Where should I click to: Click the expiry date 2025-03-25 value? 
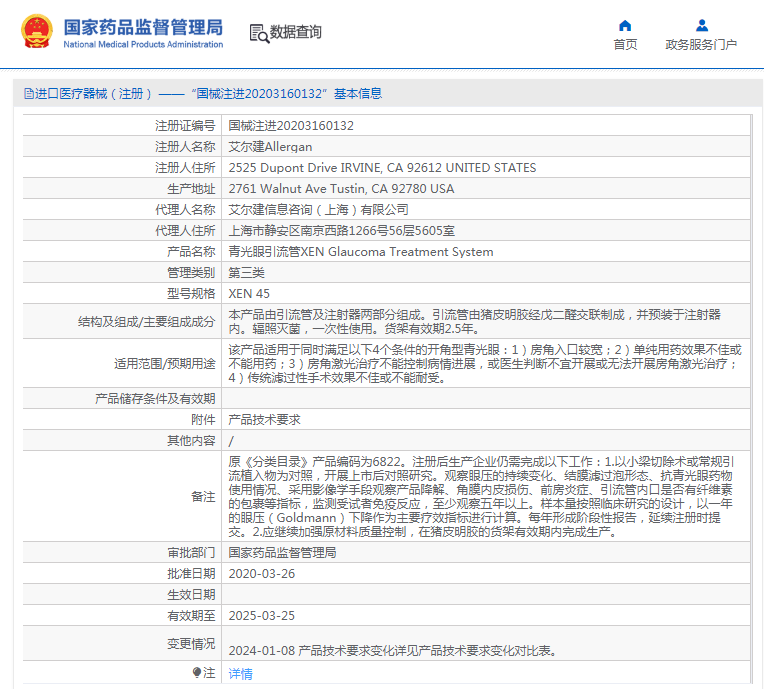[x=262, y=615]
